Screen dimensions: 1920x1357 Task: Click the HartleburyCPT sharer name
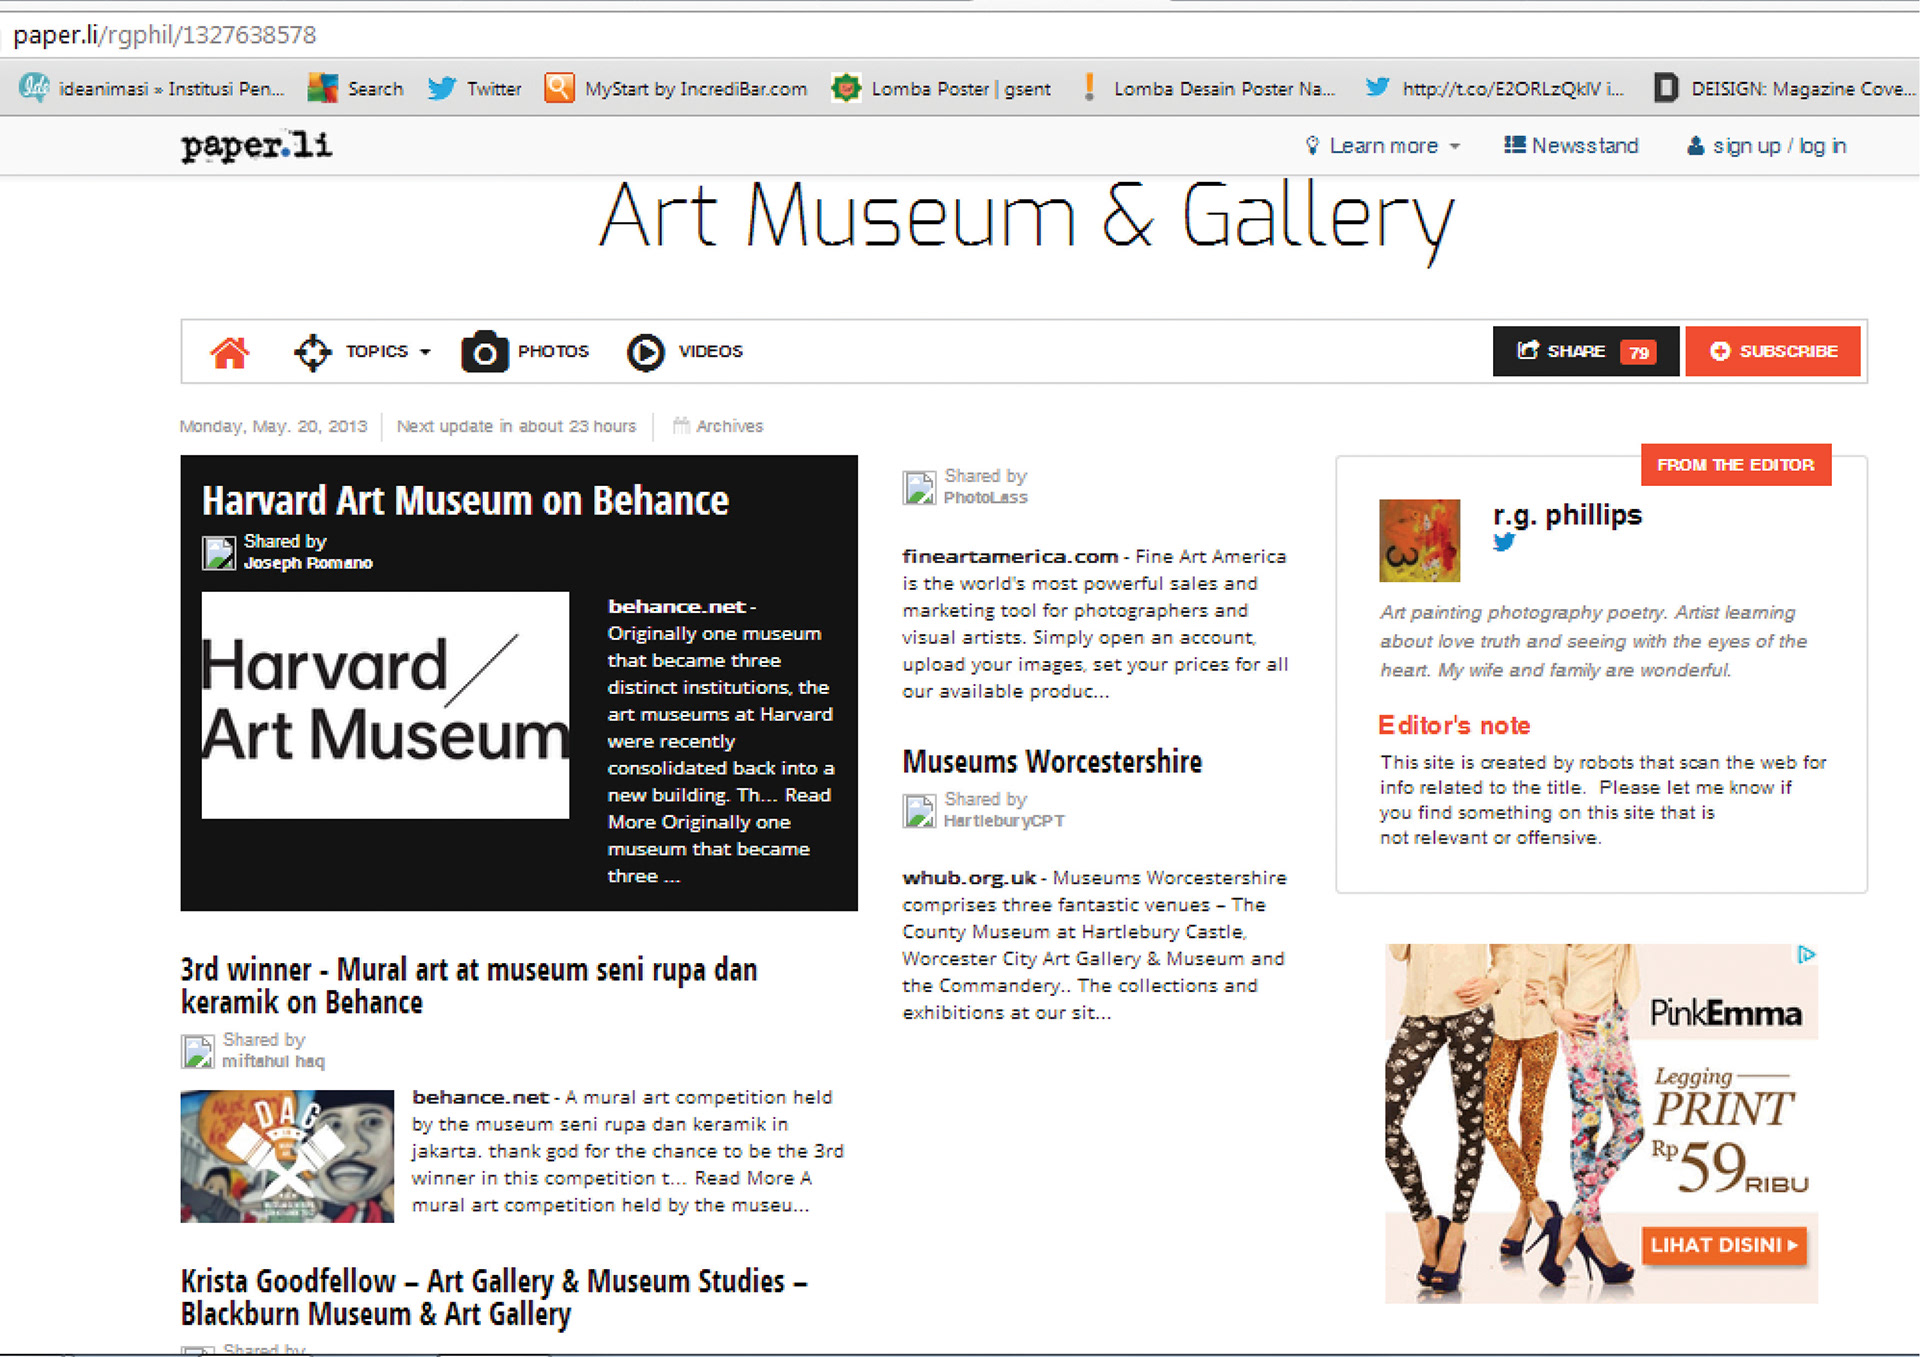[1004, 821]
